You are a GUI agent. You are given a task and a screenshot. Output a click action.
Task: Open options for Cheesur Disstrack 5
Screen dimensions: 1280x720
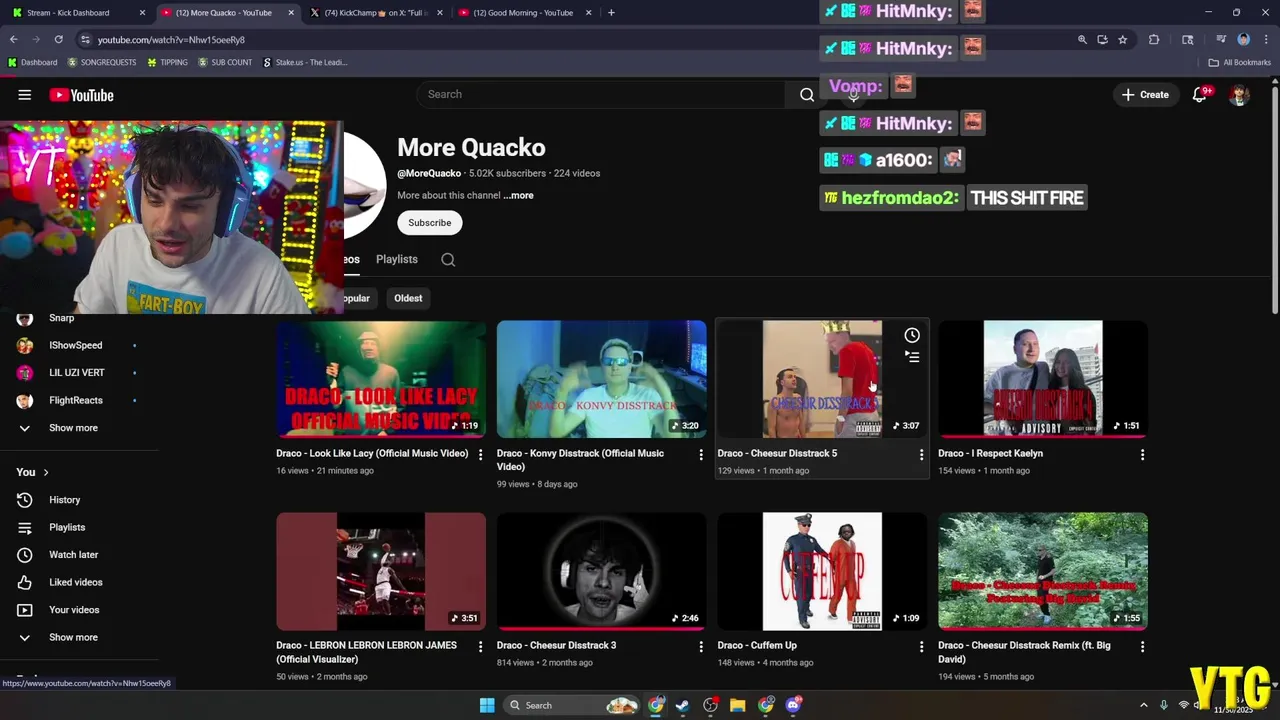tap(921, 454)
